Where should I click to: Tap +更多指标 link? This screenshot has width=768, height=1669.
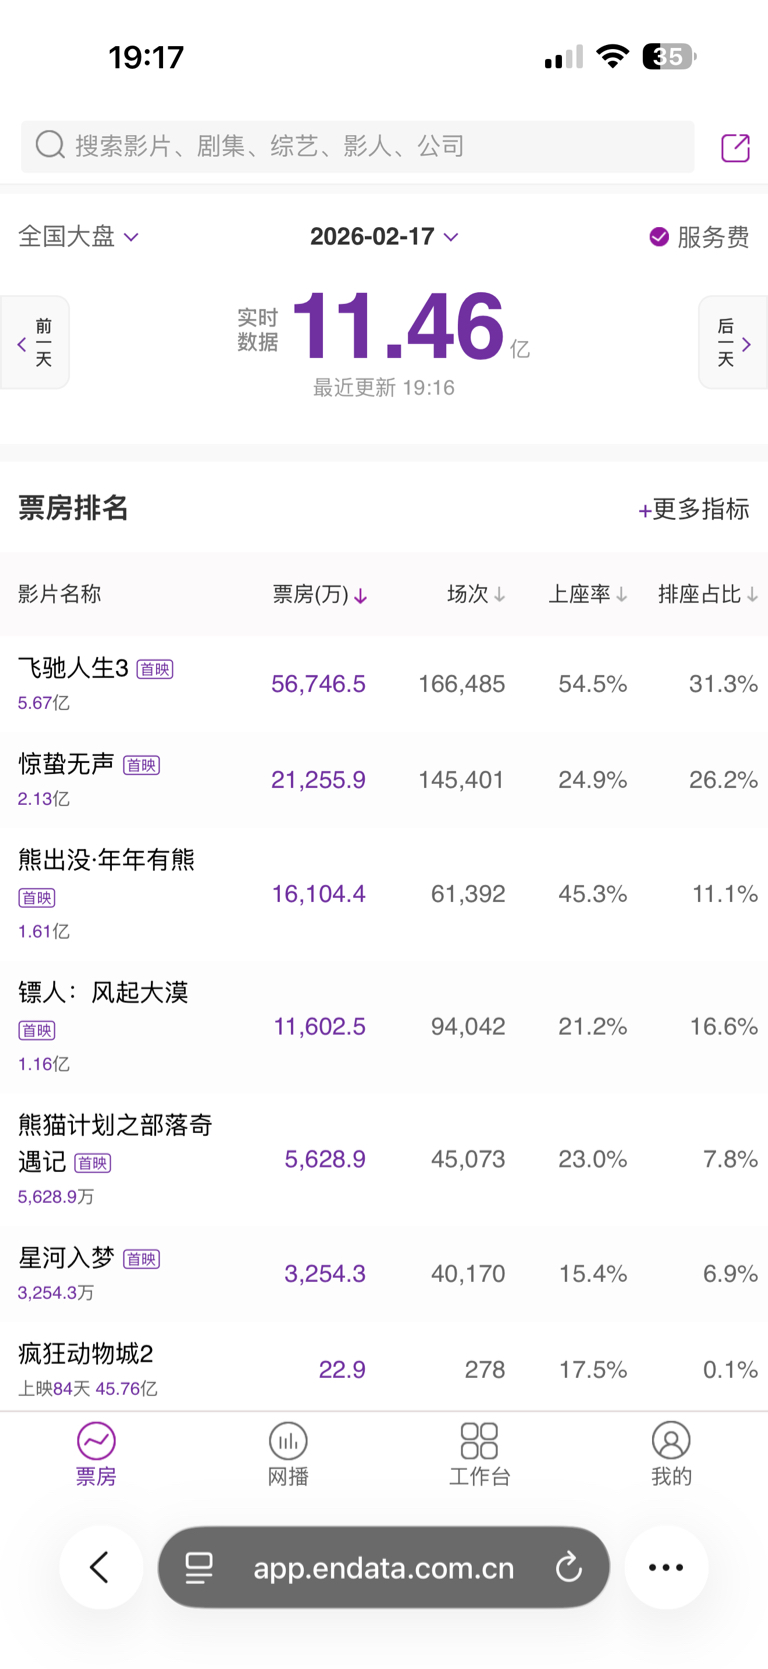[694, 509]
